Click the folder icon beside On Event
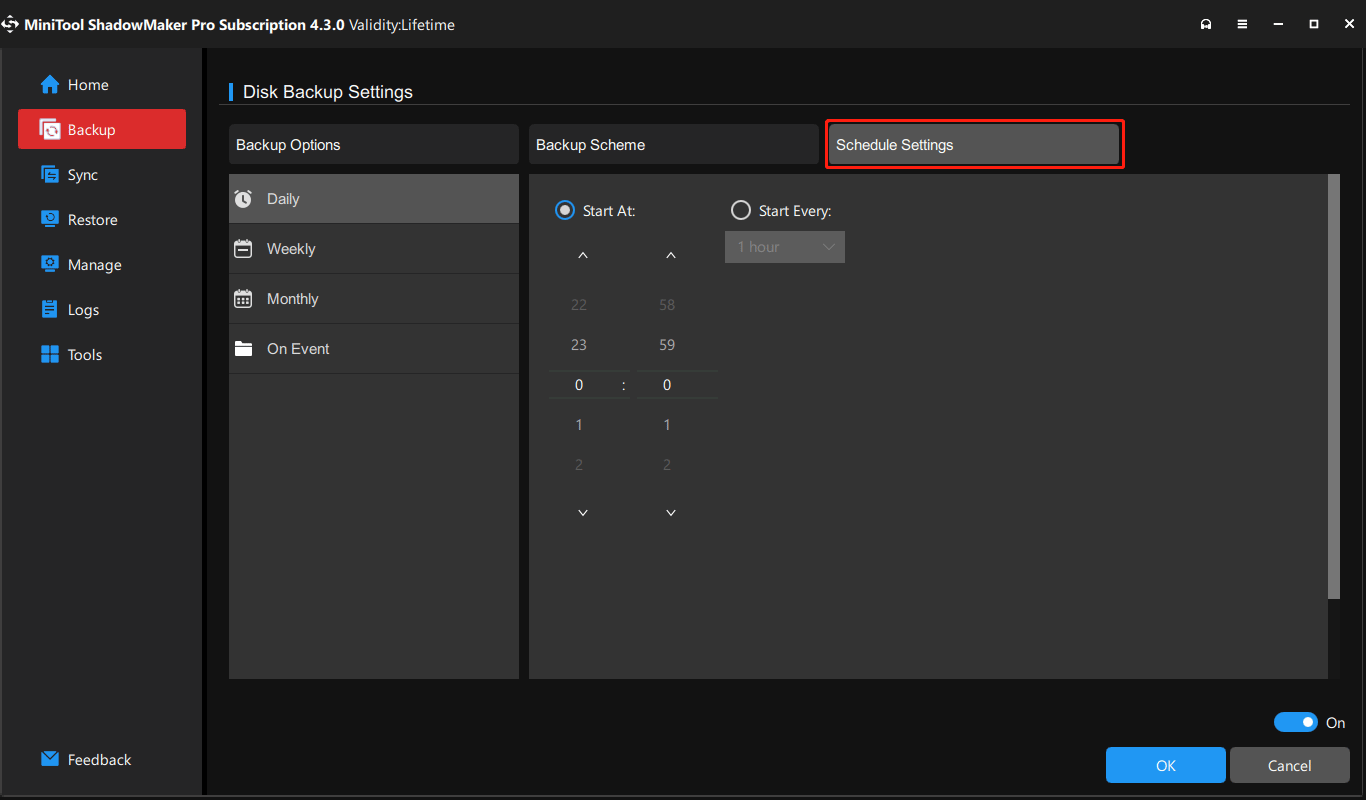Image resolution: width=1366 pixels, height=800 pixels. point(243,349)
